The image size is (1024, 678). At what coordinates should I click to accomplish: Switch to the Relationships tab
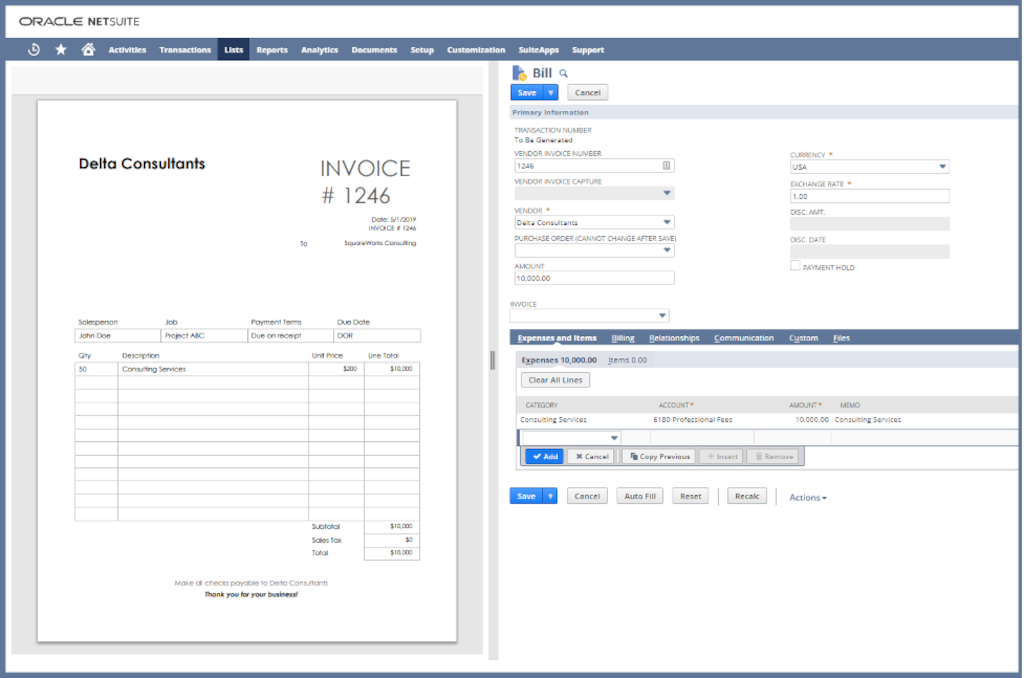click(674, 338)
